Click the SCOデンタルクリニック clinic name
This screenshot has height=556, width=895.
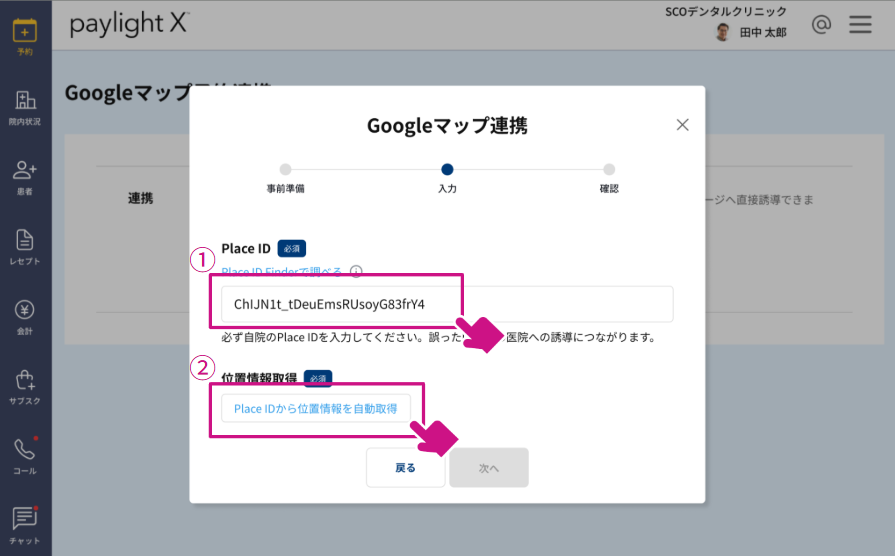click(725, 11)
